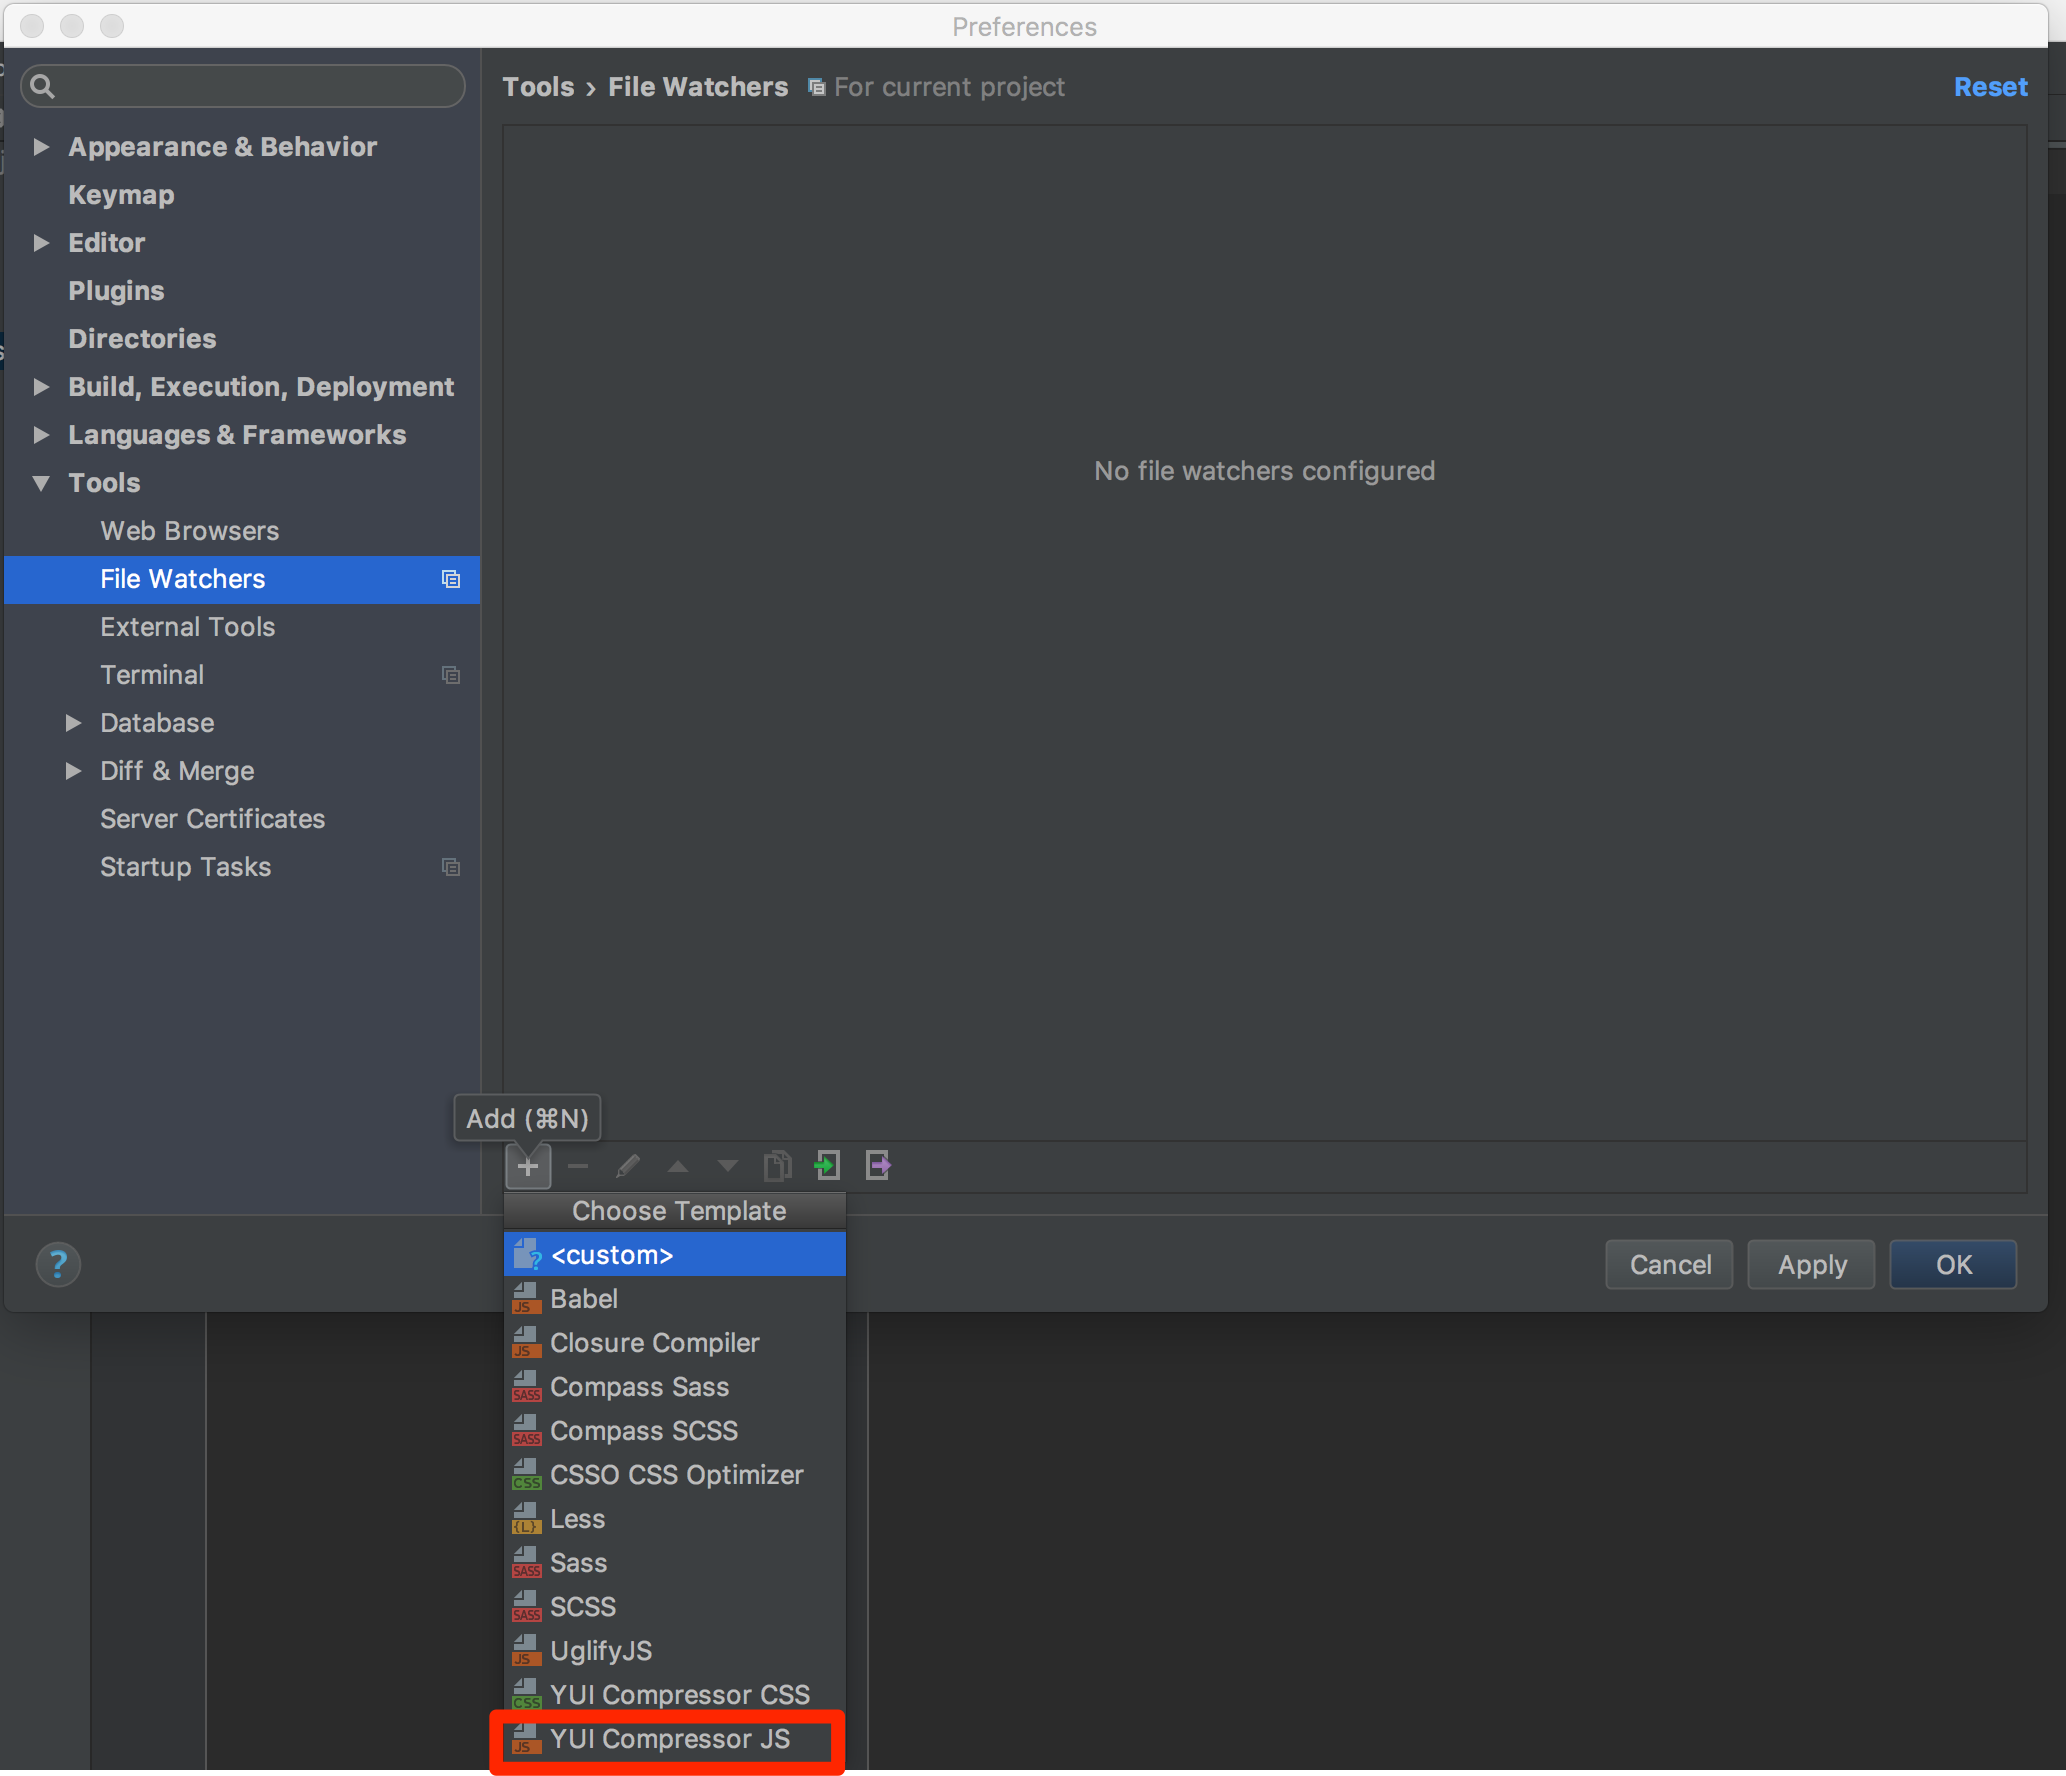Click project-level icon beside Terminal row
The height and width of the screenshot is (1776, 2066).
pyautogui.click(x=451, y=675)
